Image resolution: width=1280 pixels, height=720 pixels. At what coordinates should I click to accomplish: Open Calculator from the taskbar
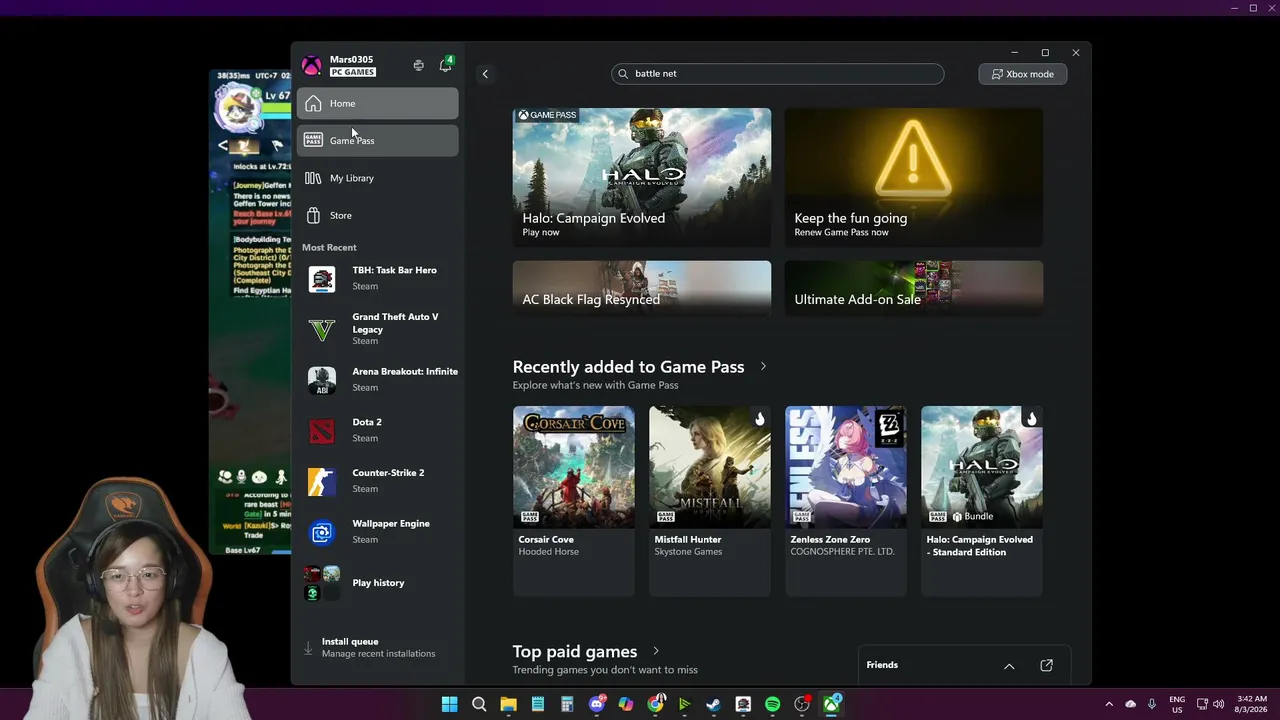click(567, 704)
